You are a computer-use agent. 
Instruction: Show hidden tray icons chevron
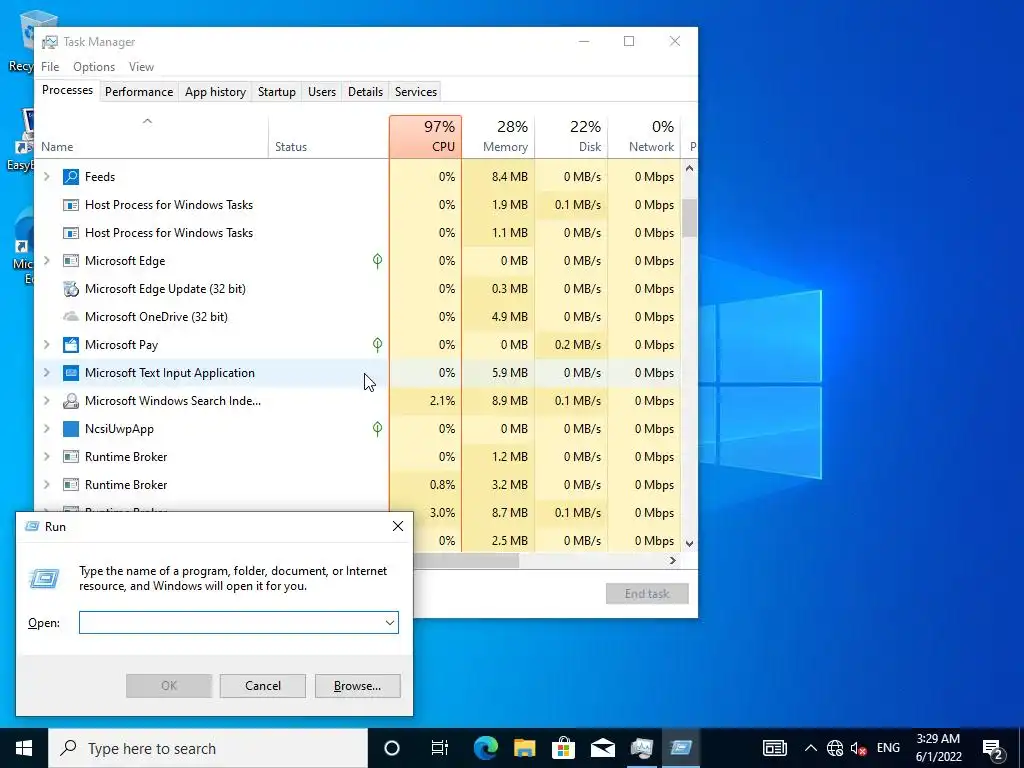coord(810,748)
